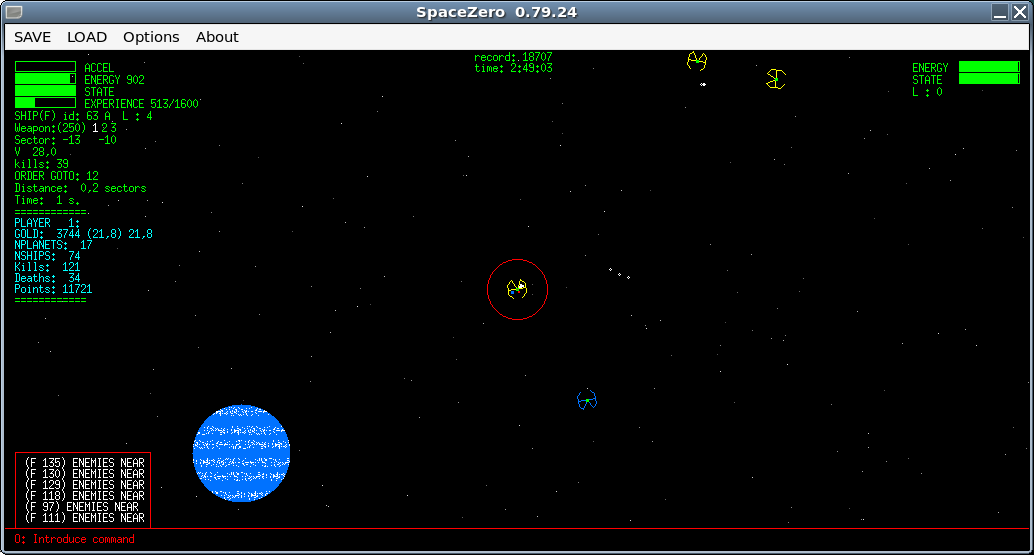1034x555 pixels.
Task: Click the yellow ship near the top center
Action: (x=697, y=61)
